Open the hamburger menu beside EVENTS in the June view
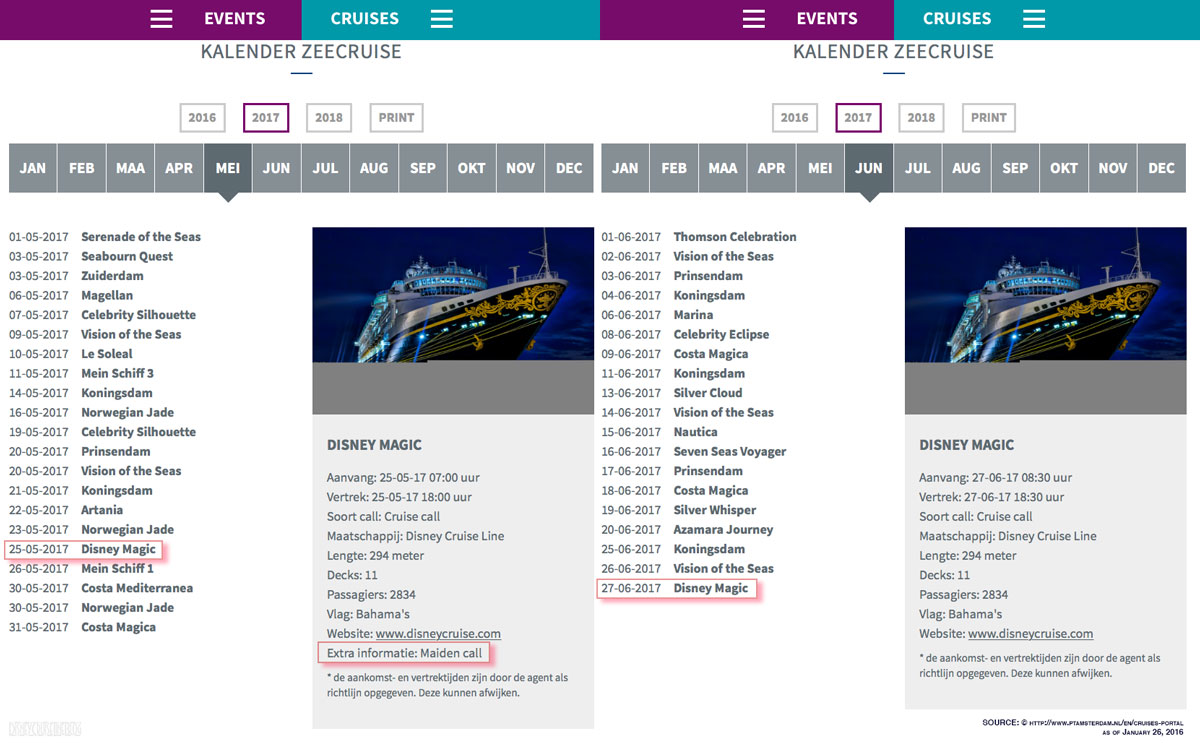Viewport: 1200px width, 743px height. click(754, 19)
